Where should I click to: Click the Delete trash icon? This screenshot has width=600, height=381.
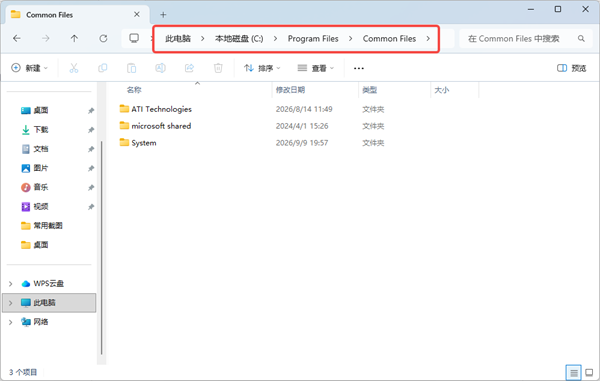pyautogui.click(x=218, y=68)
